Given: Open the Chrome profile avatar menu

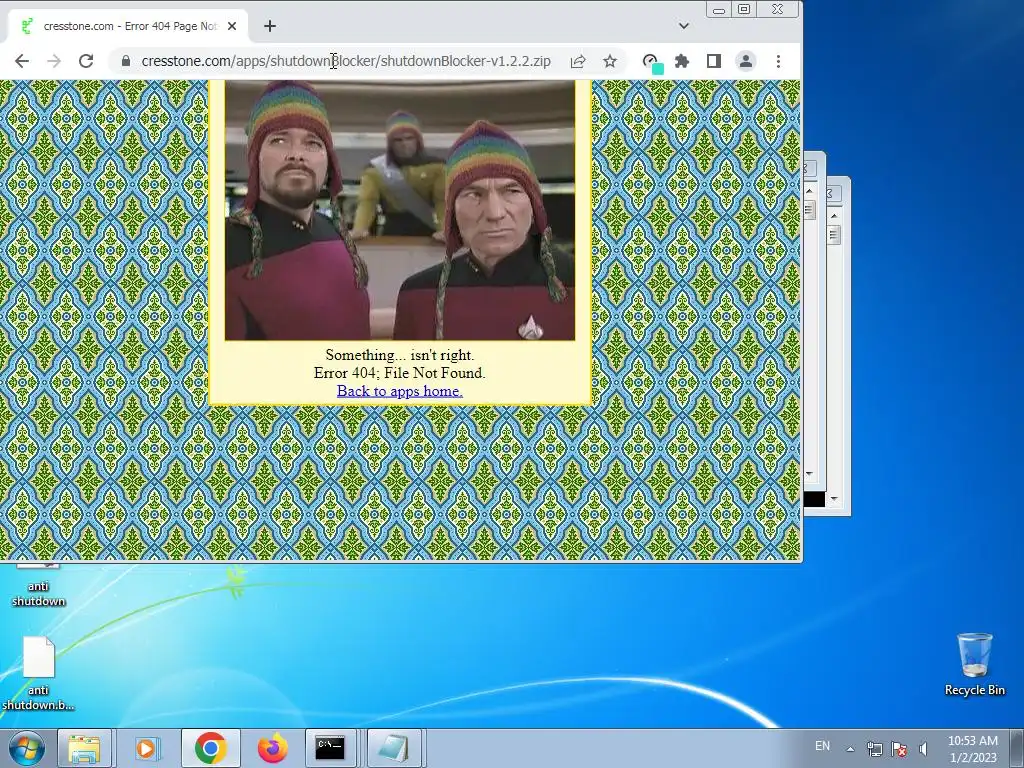Looking at the screenshot, I should (x=746, y=61).
